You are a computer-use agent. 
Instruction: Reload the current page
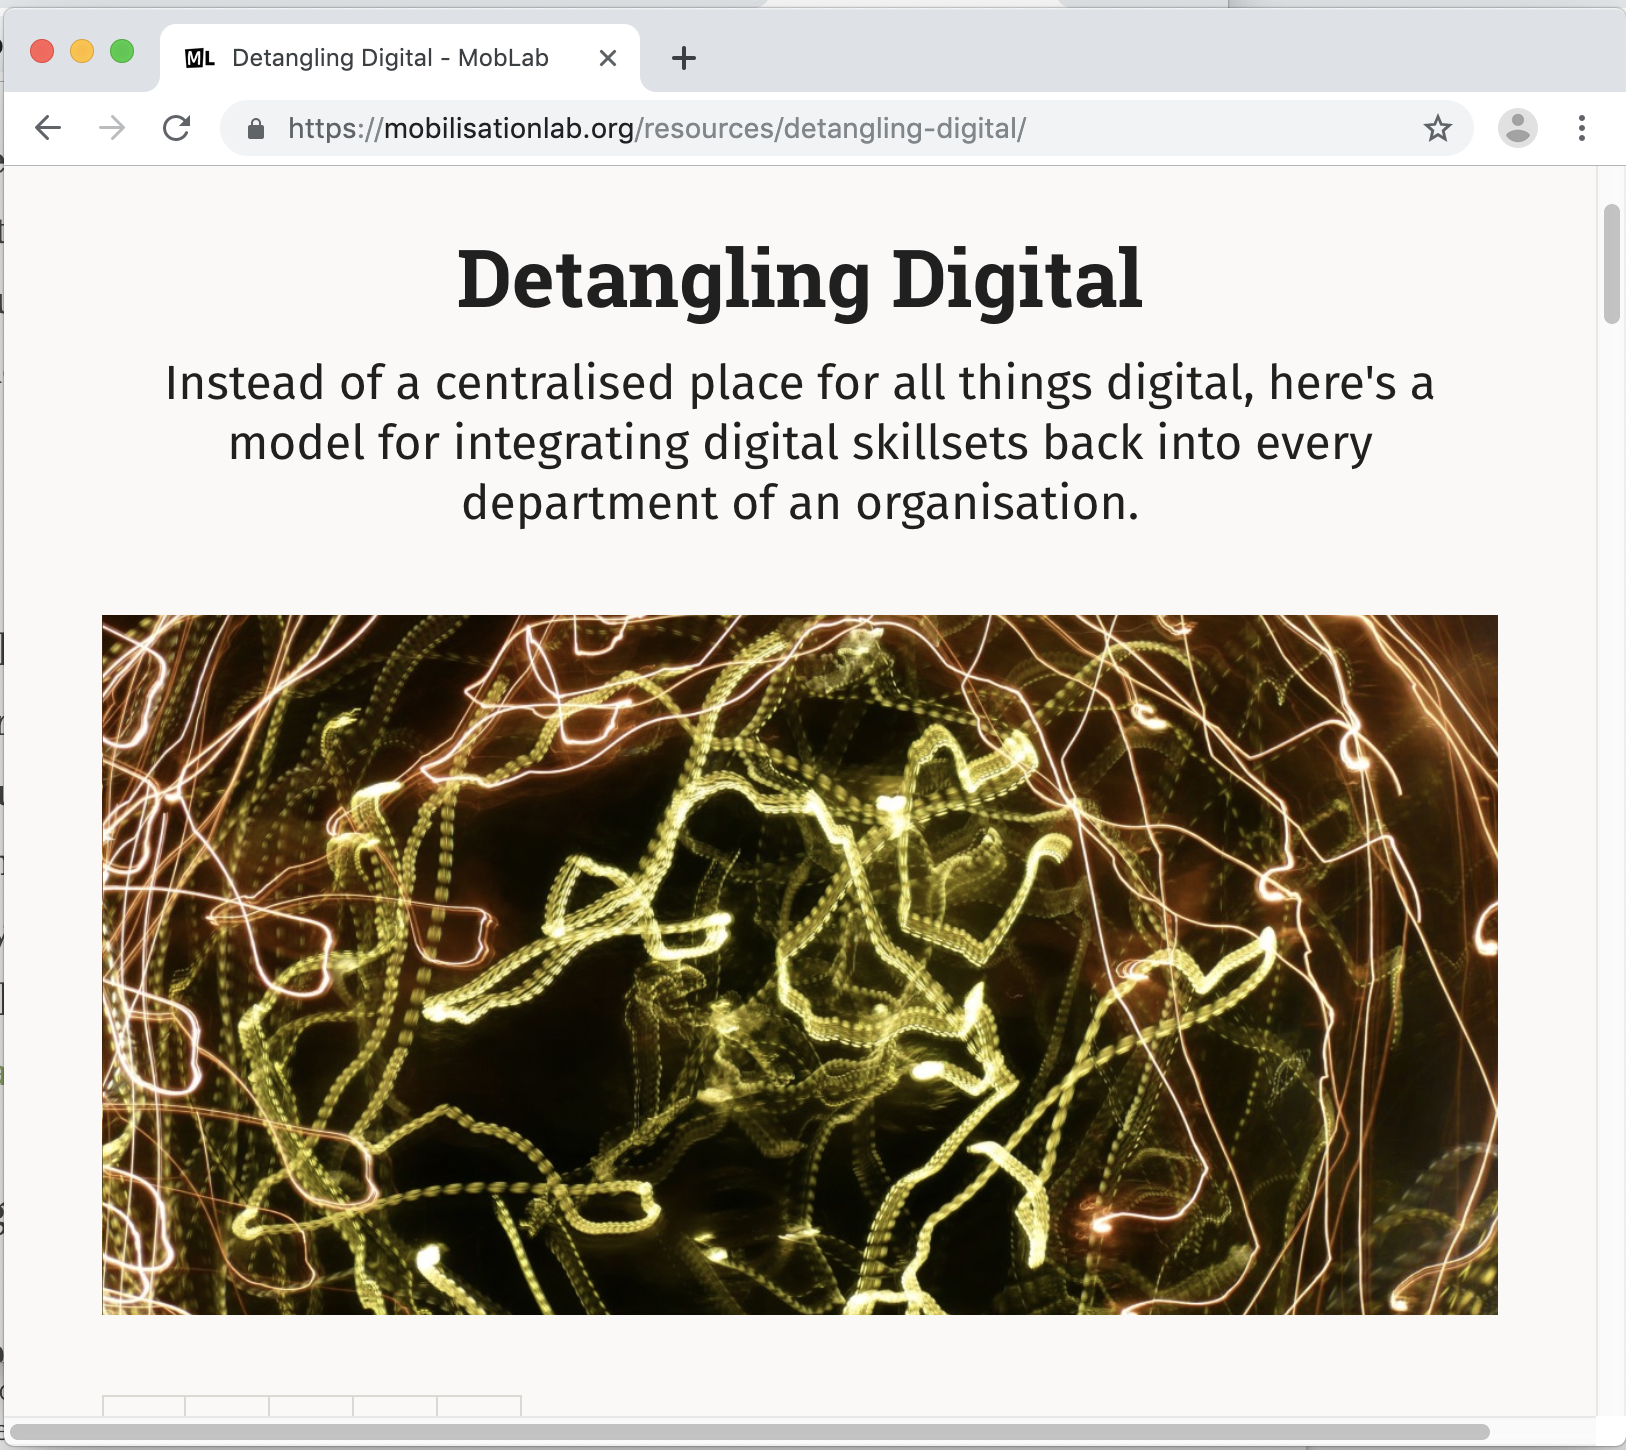(177, 128)
